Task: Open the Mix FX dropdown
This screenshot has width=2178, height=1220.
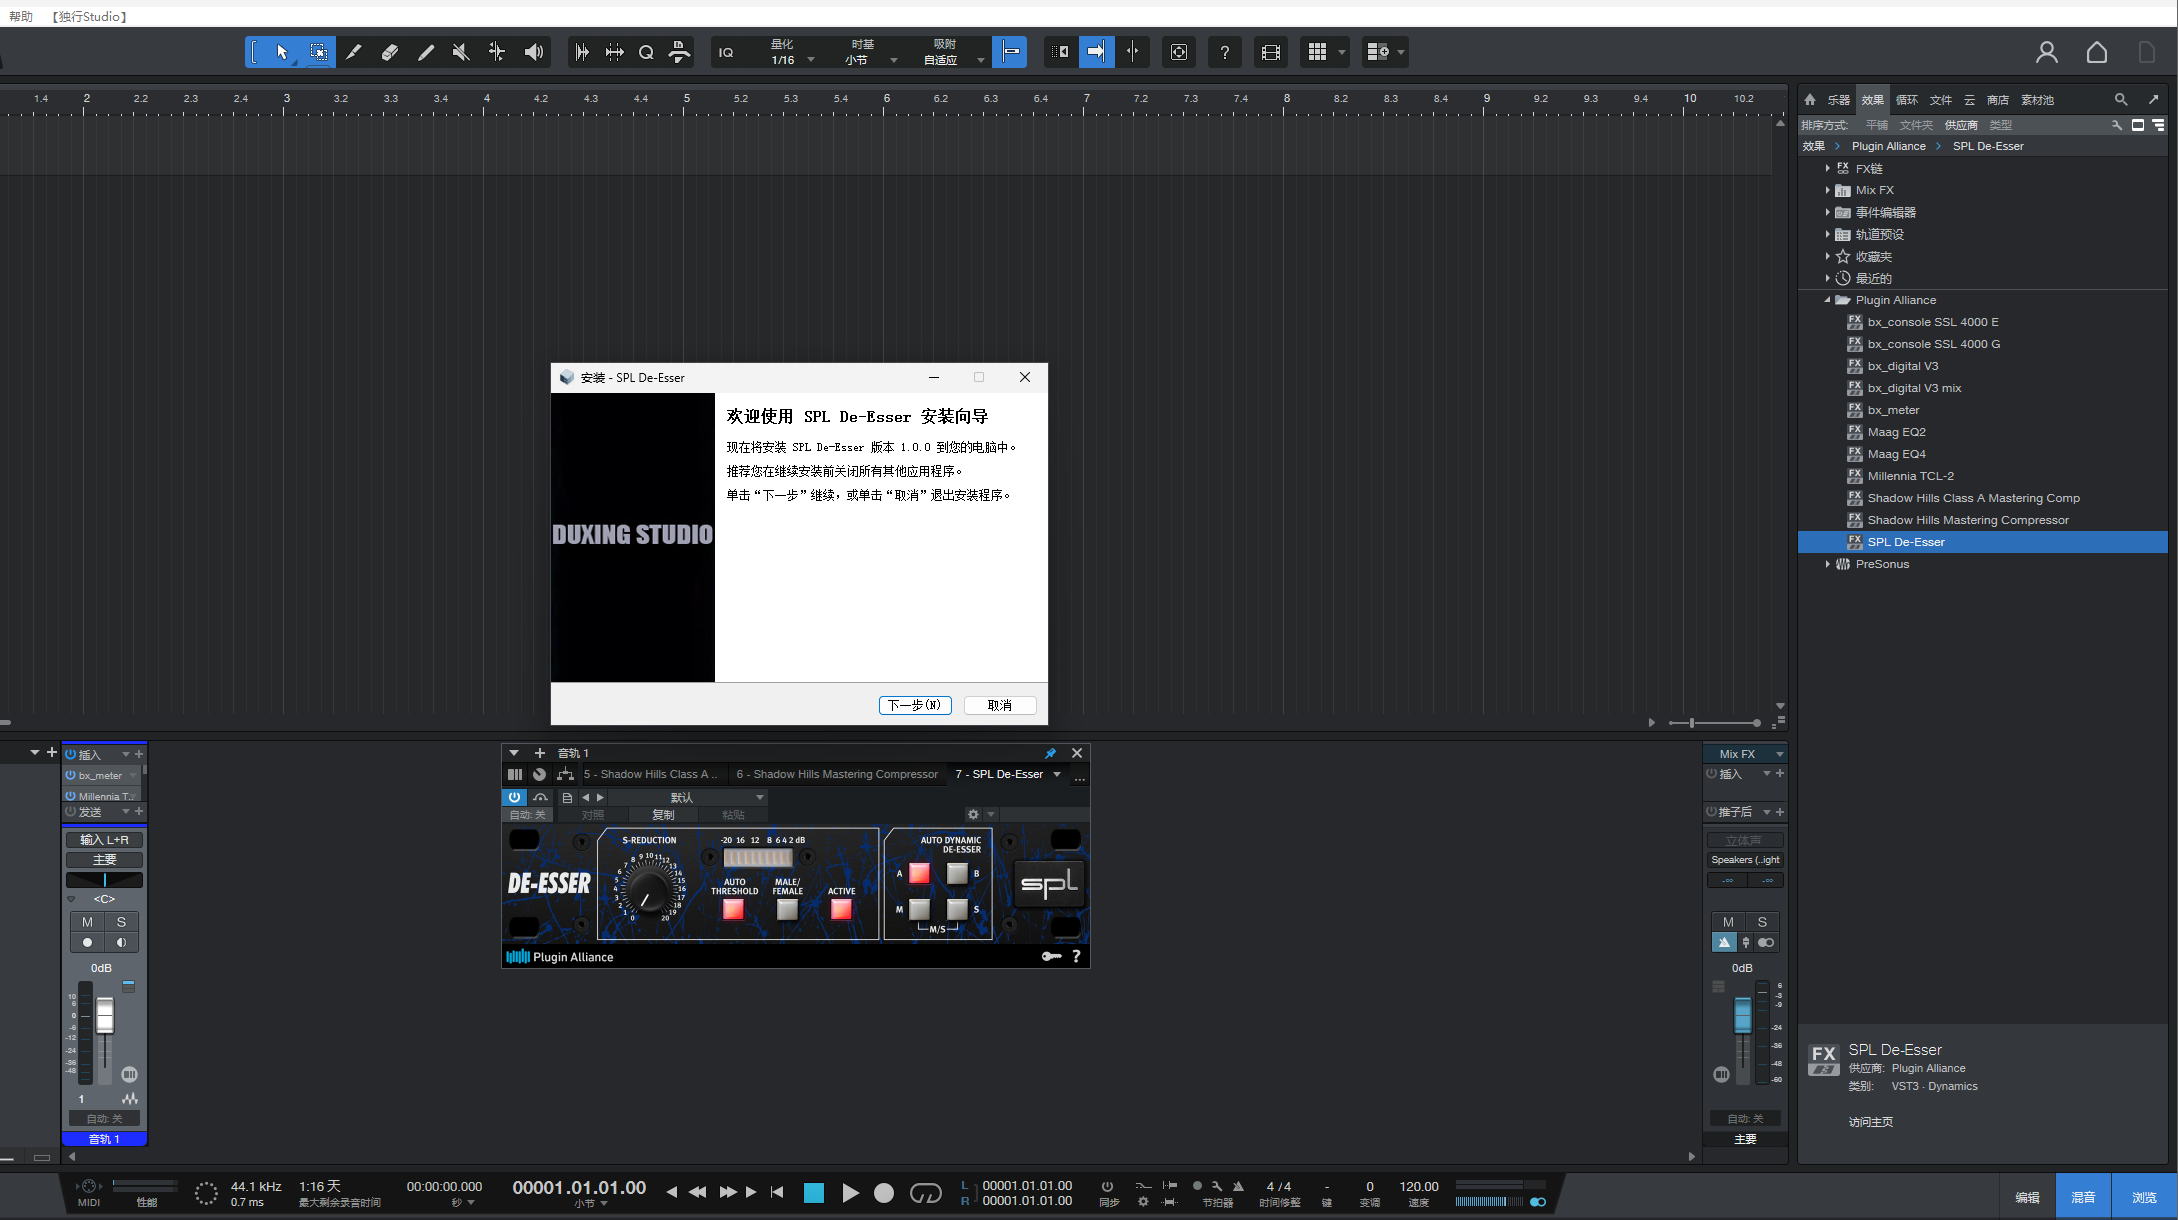Action: pyautogui.click(x=1745, y=754)
